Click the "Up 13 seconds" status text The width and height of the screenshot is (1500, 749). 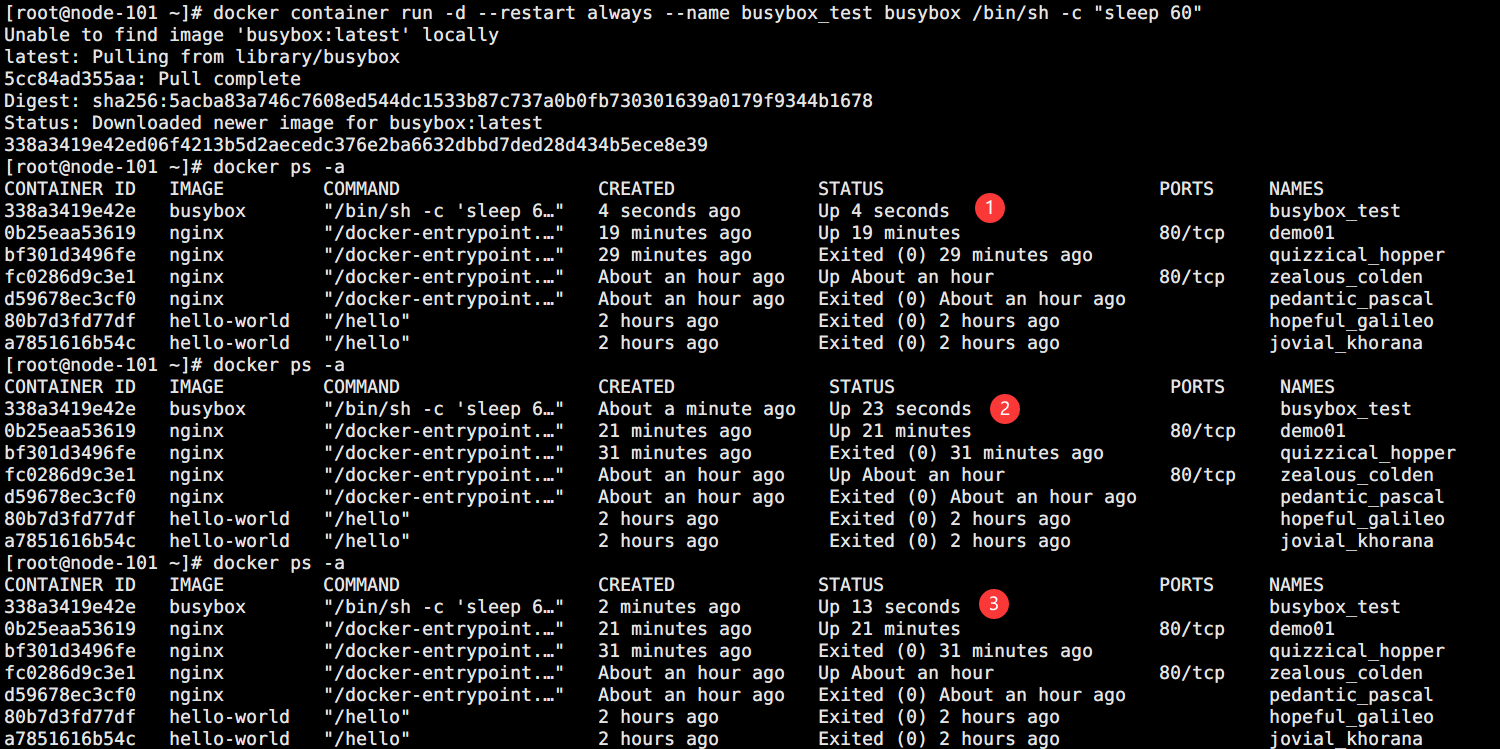click(888, 607)
